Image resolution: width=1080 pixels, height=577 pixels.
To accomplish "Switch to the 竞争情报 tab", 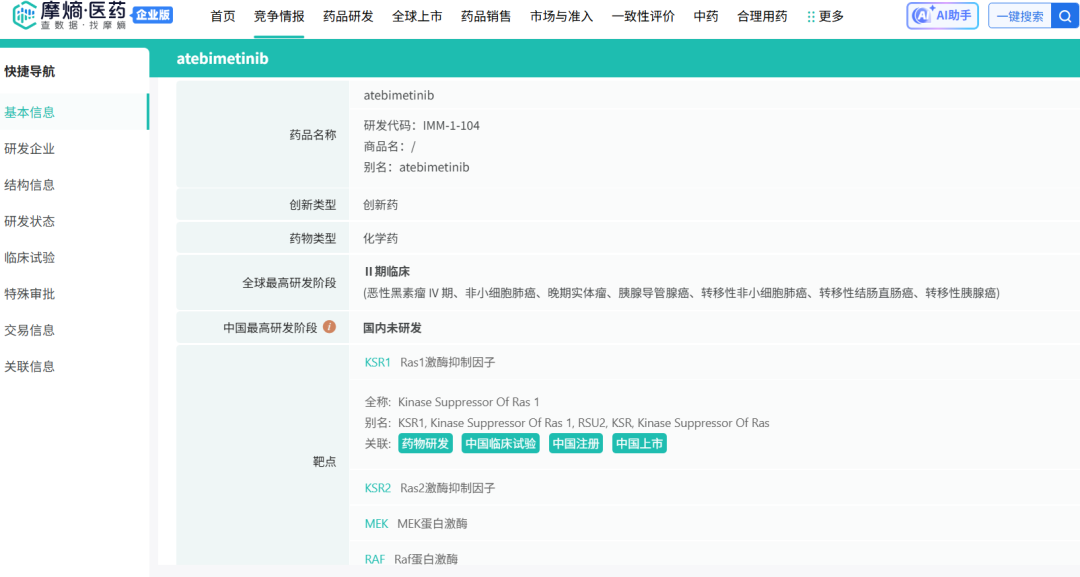I will click(277, 15).
